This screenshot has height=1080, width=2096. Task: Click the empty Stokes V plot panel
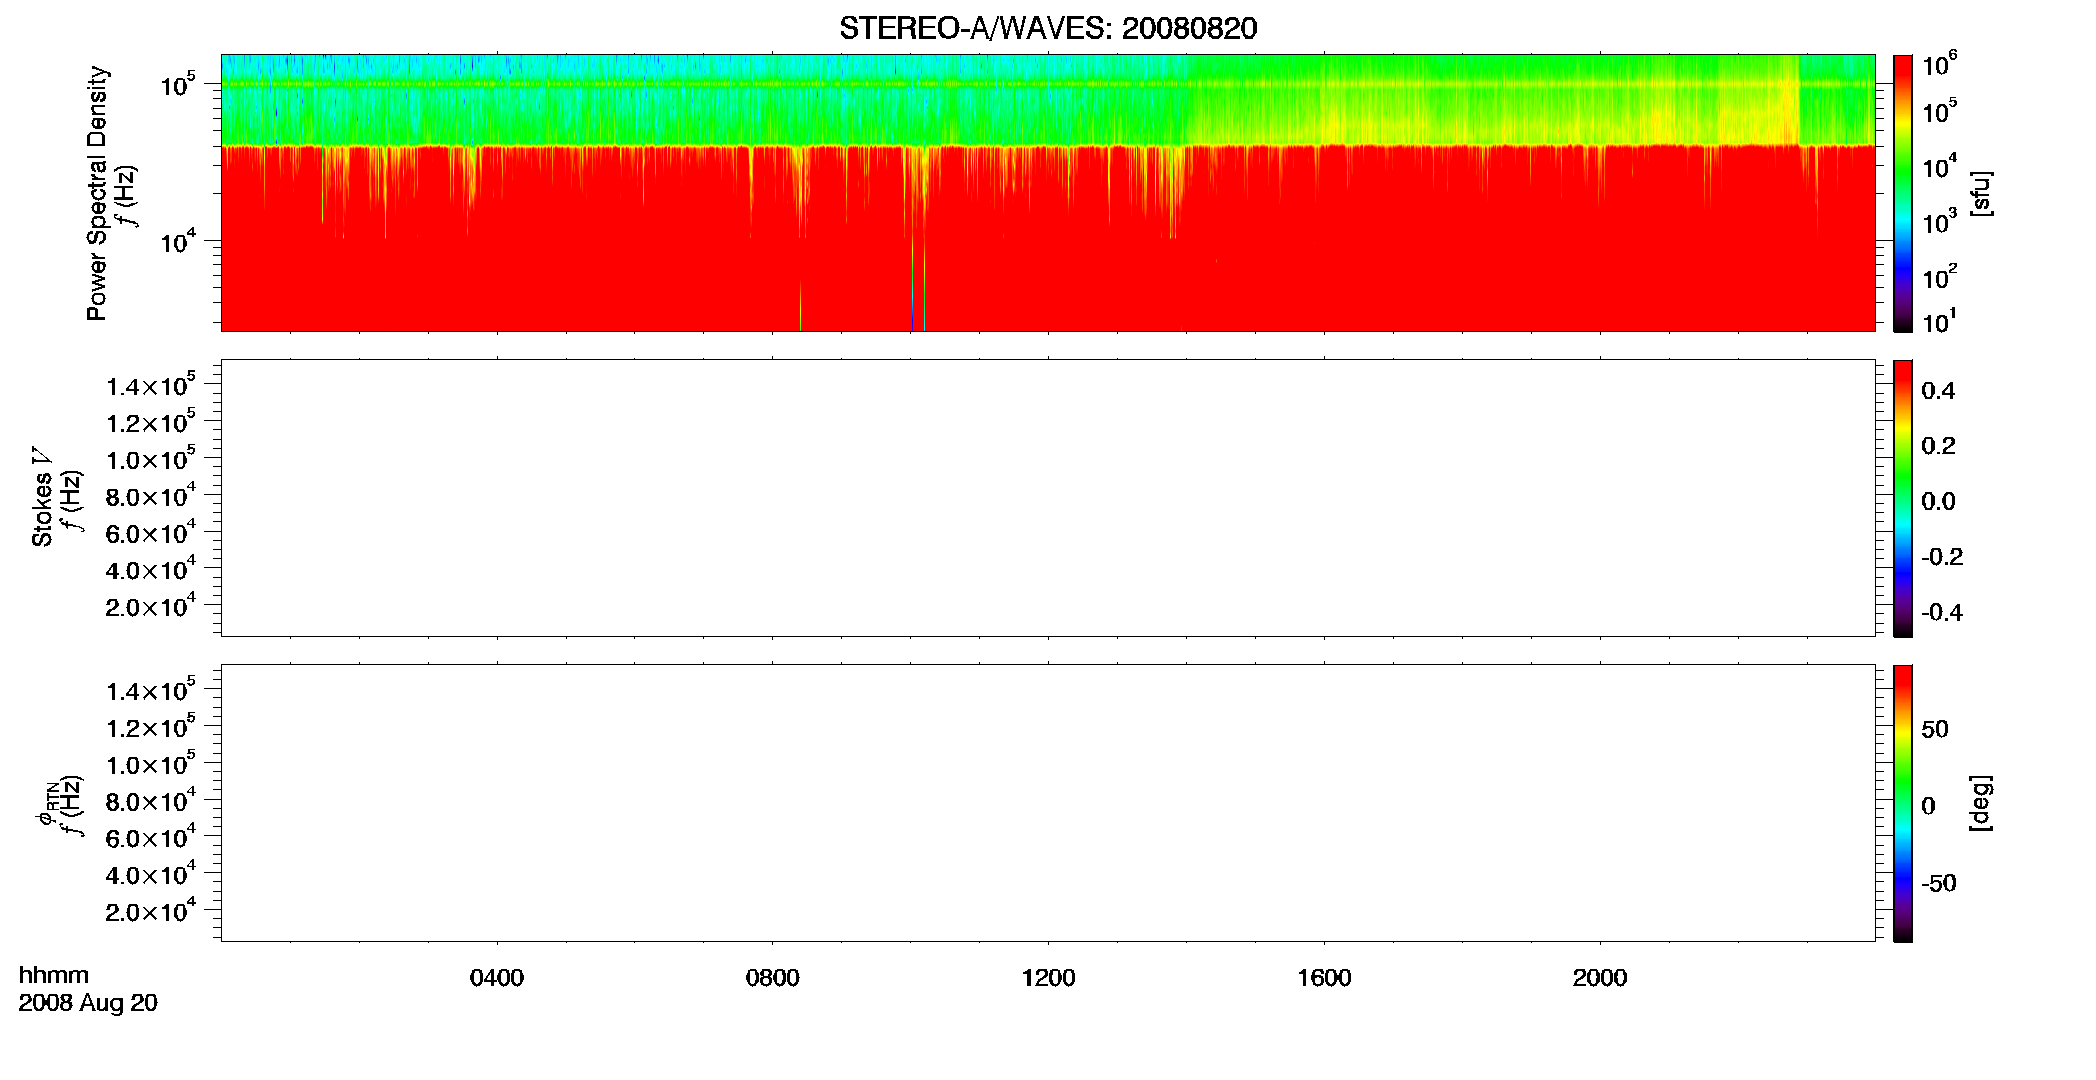[x=1048, y=498]
